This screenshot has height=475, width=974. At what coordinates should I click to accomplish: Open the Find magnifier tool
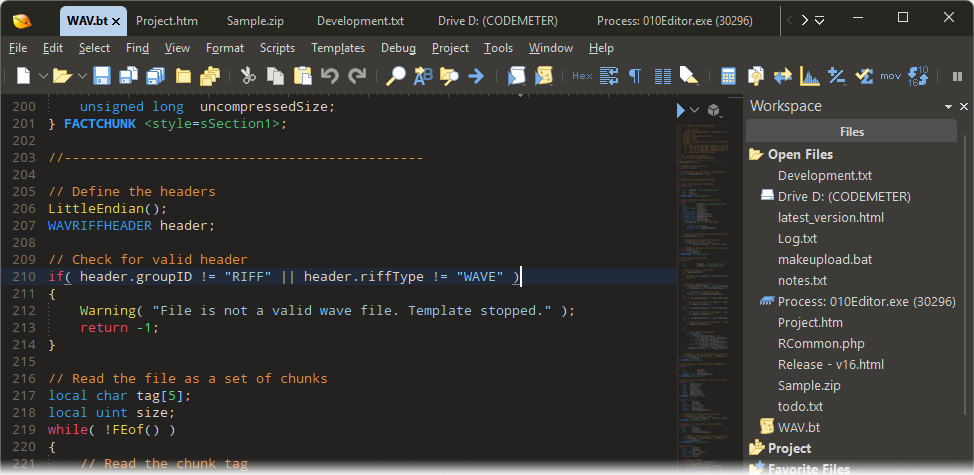(397, 76)
